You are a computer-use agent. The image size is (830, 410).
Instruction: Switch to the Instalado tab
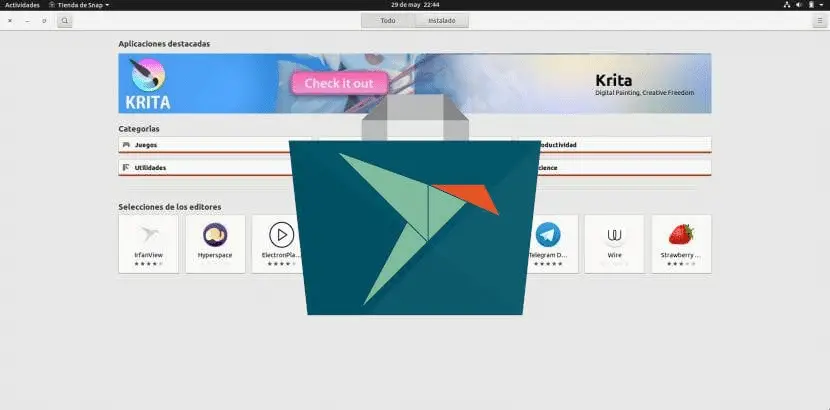click(x=441, y=20)
